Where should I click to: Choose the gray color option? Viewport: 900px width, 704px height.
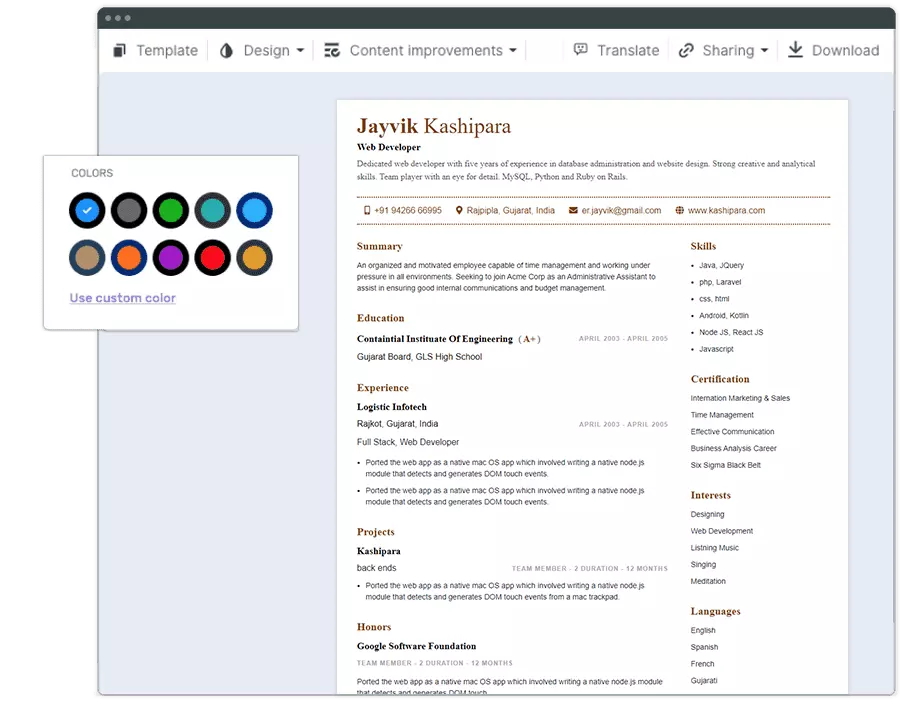129,210
